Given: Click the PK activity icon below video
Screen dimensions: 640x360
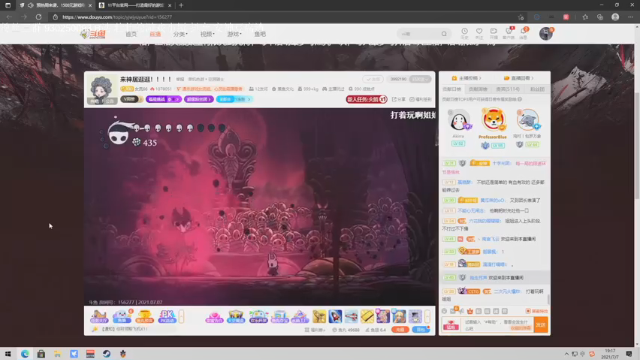Looking at the screenshot, I should point(167,316).
